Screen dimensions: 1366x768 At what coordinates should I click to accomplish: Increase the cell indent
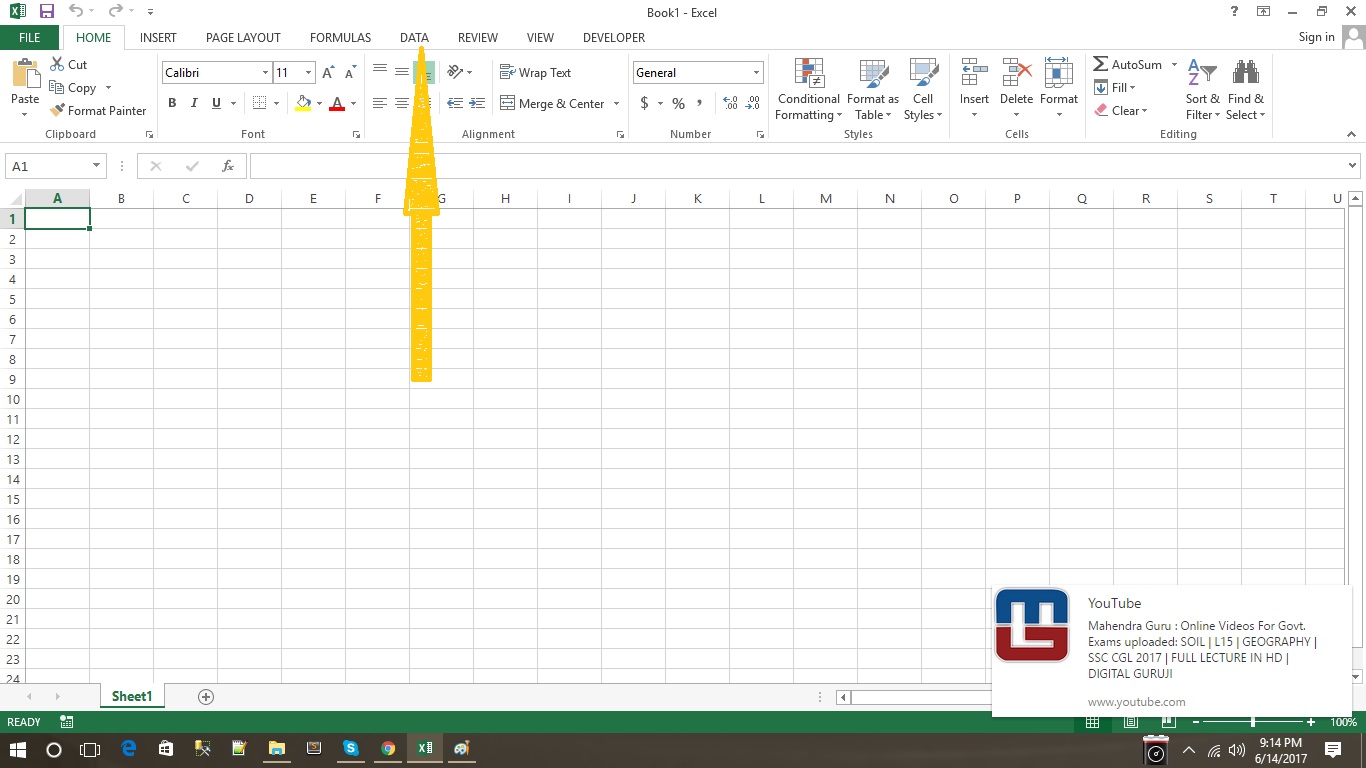tap(477, 103)
